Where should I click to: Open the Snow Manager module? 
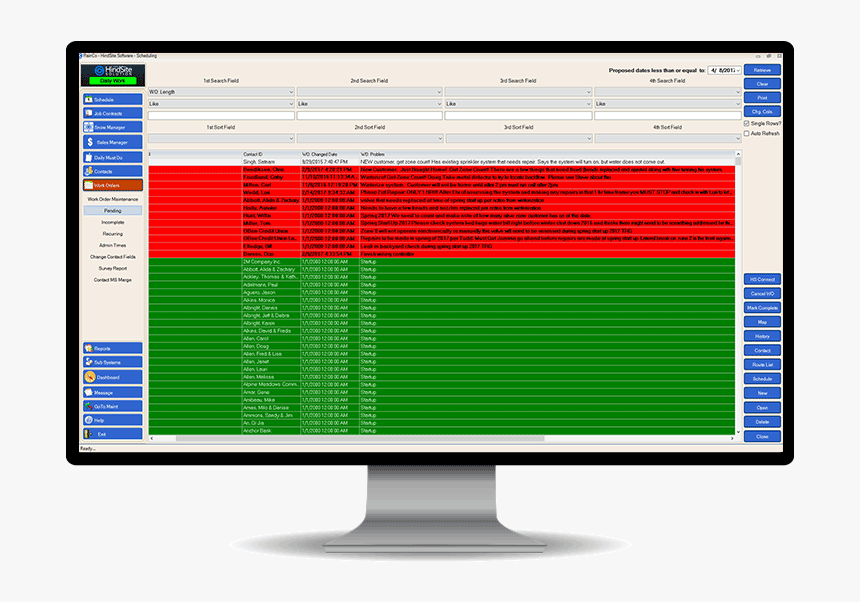112,127
